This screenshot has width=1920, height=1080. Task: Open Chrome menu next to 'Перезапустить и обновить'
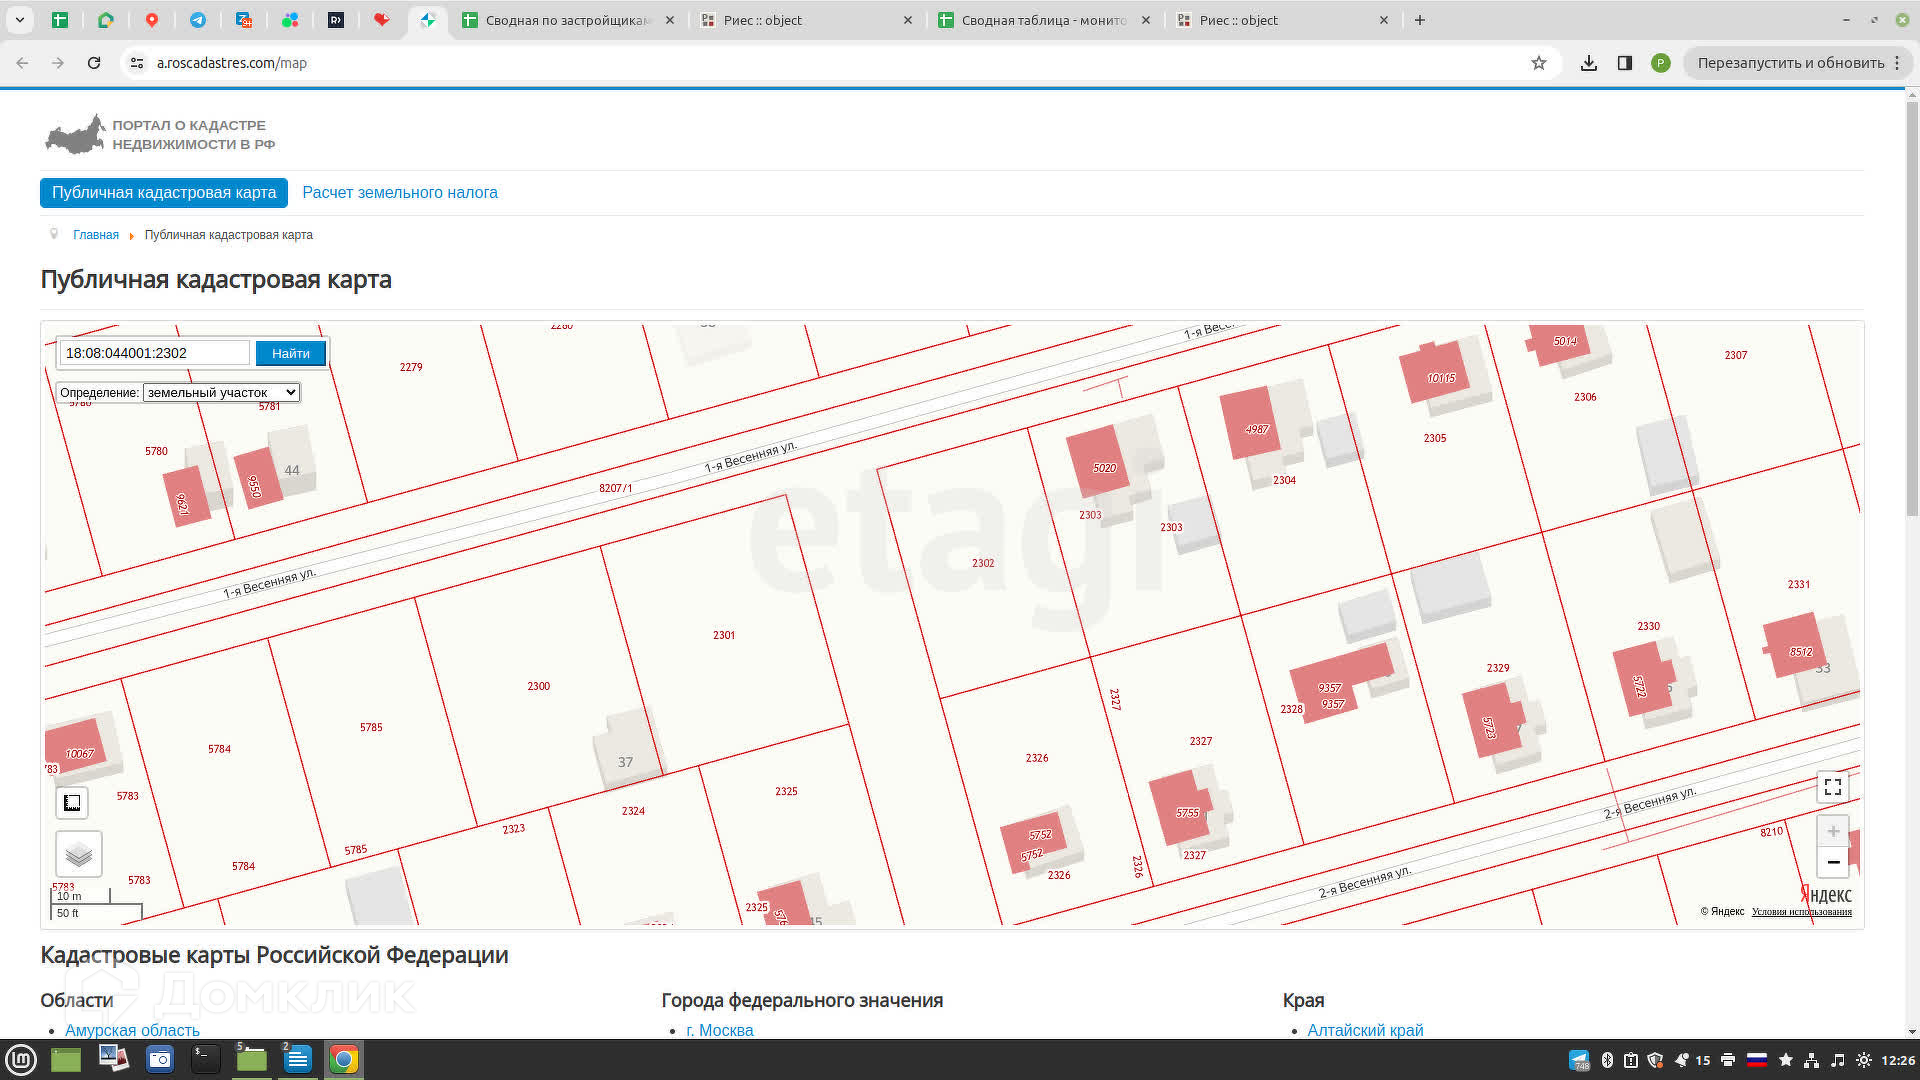click(1897, 63)
